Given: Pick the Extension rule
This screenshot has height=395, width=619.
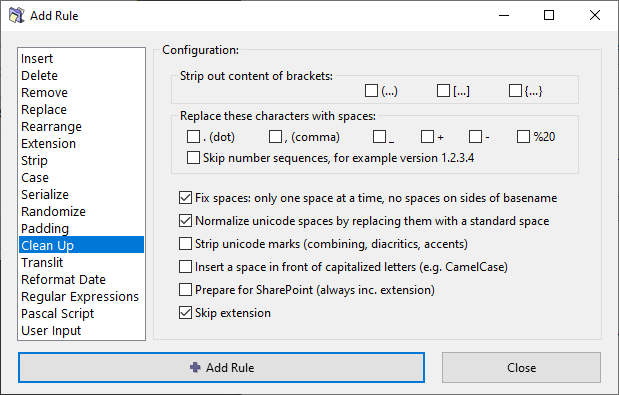Looking at the screenshot, I should click(x=81, y=143).
